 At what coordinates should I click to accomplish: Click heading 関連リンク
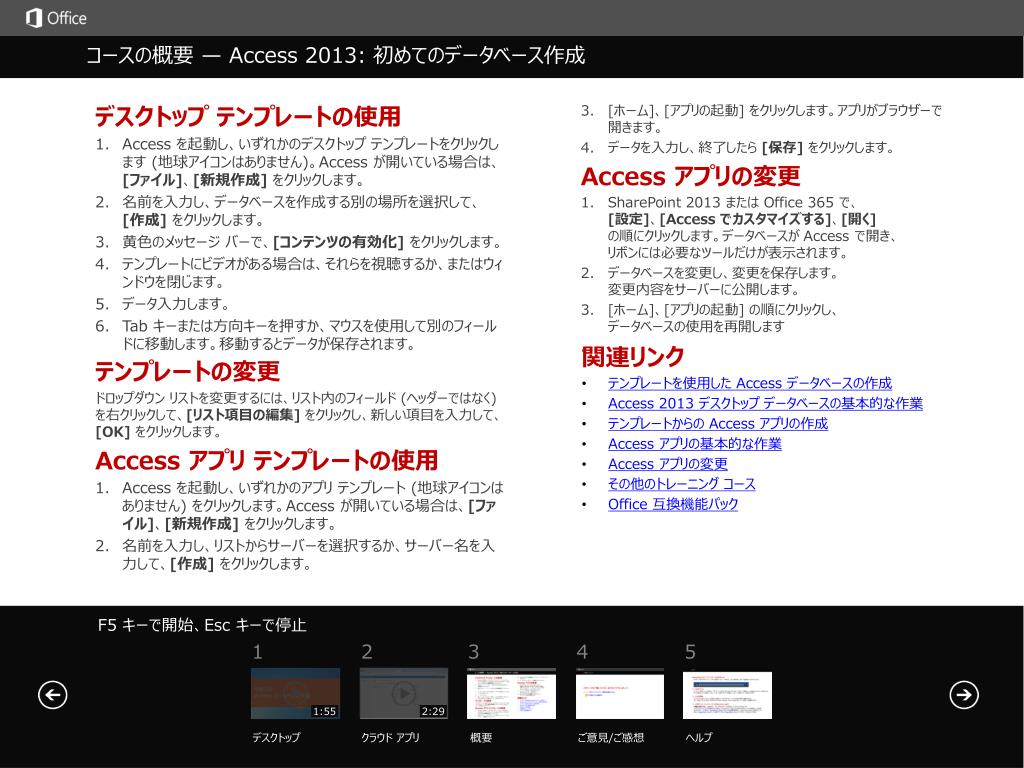[x=632, y=357]
